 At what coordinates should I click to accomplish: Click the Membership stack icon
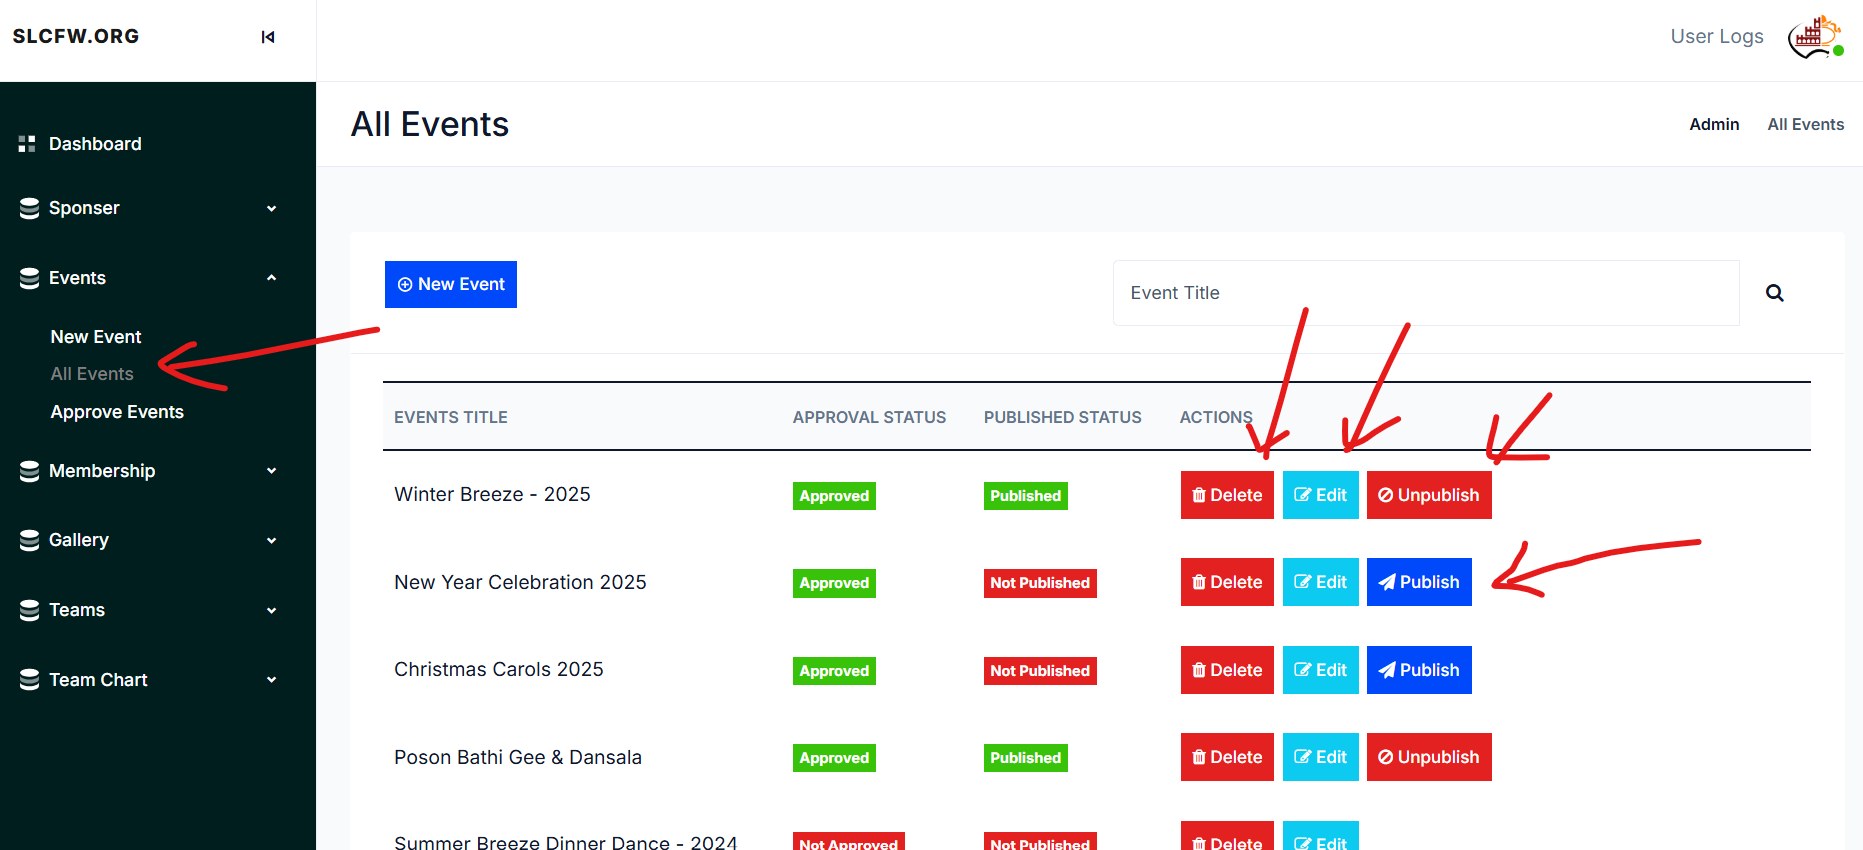click(29, 471)
